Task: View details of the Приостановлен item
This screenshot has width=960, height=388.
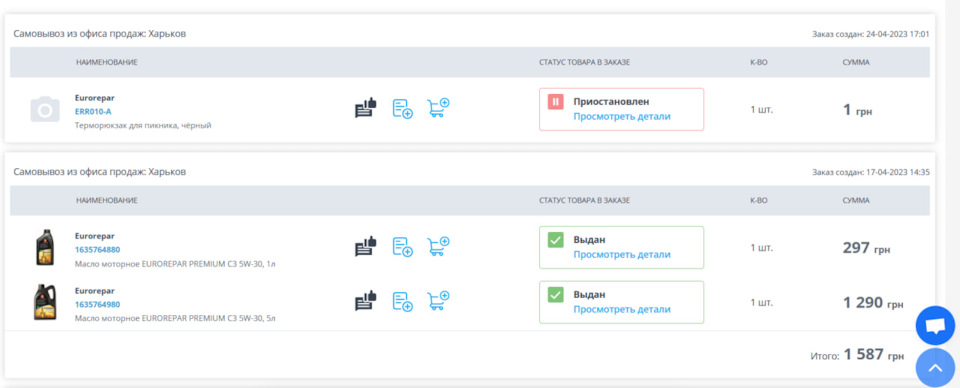Action: click(621, 116)
